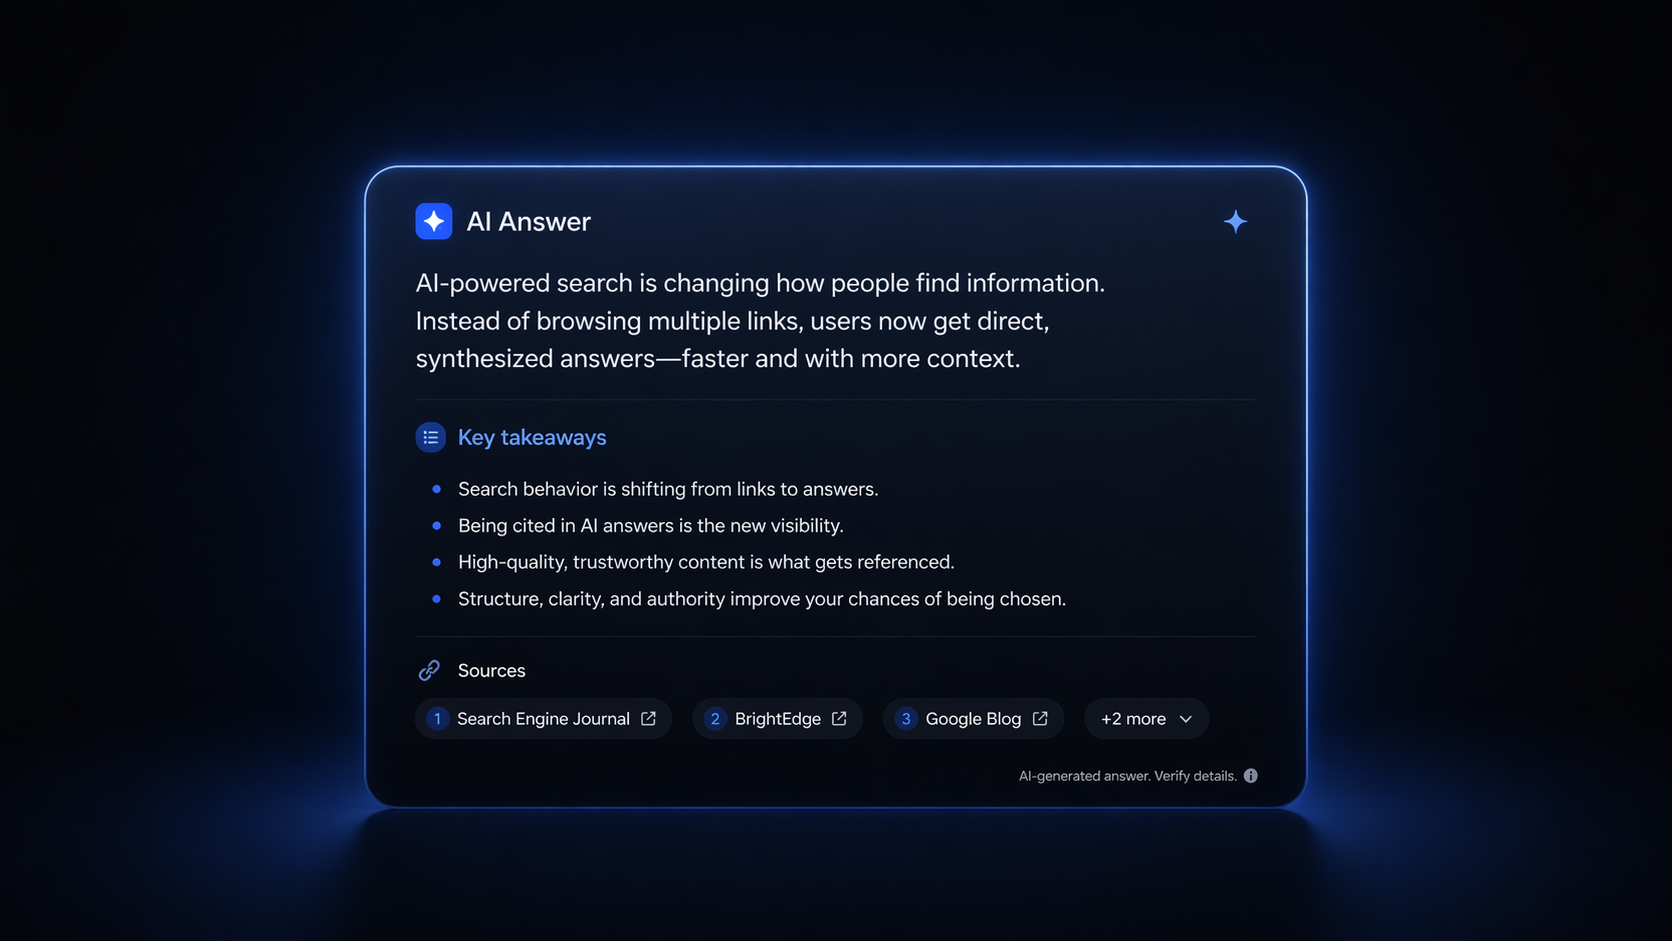Click the numbered badge 3 on Google Blog
The image size is (1672, 941).
(906, 718)
